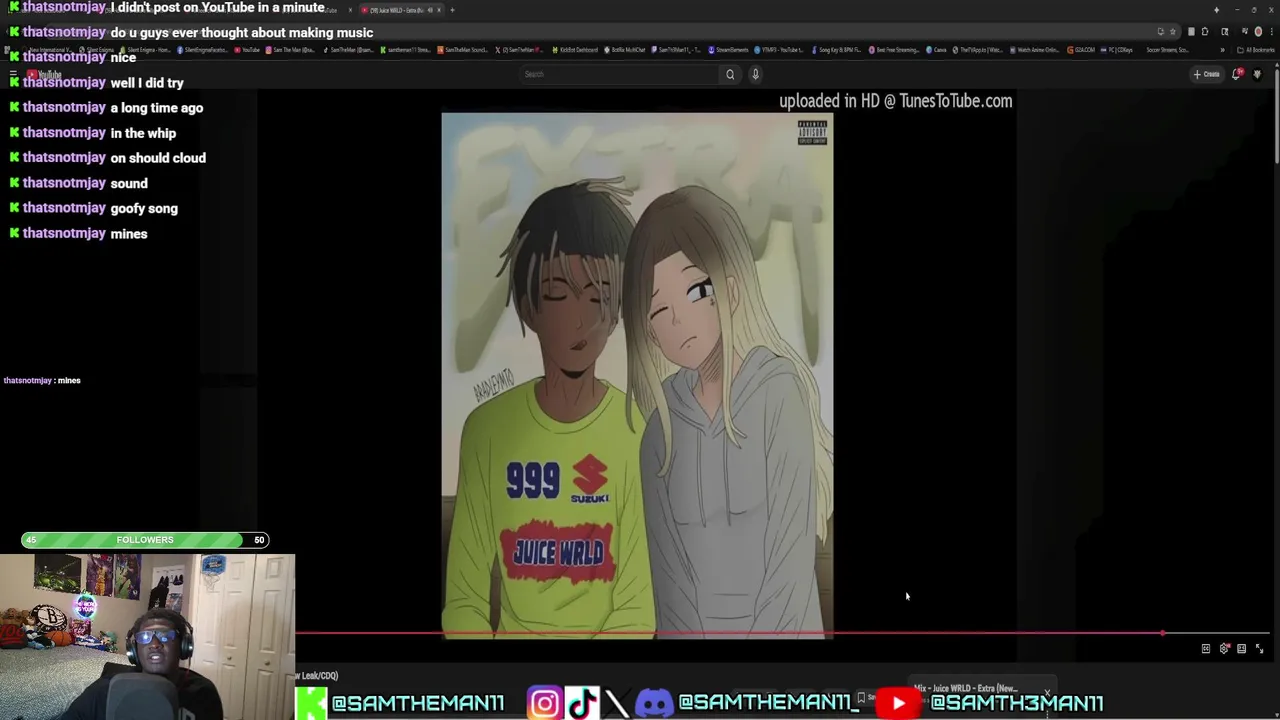
Task: Switch the player to theater mode
Action: click(x=1242, y=649)
